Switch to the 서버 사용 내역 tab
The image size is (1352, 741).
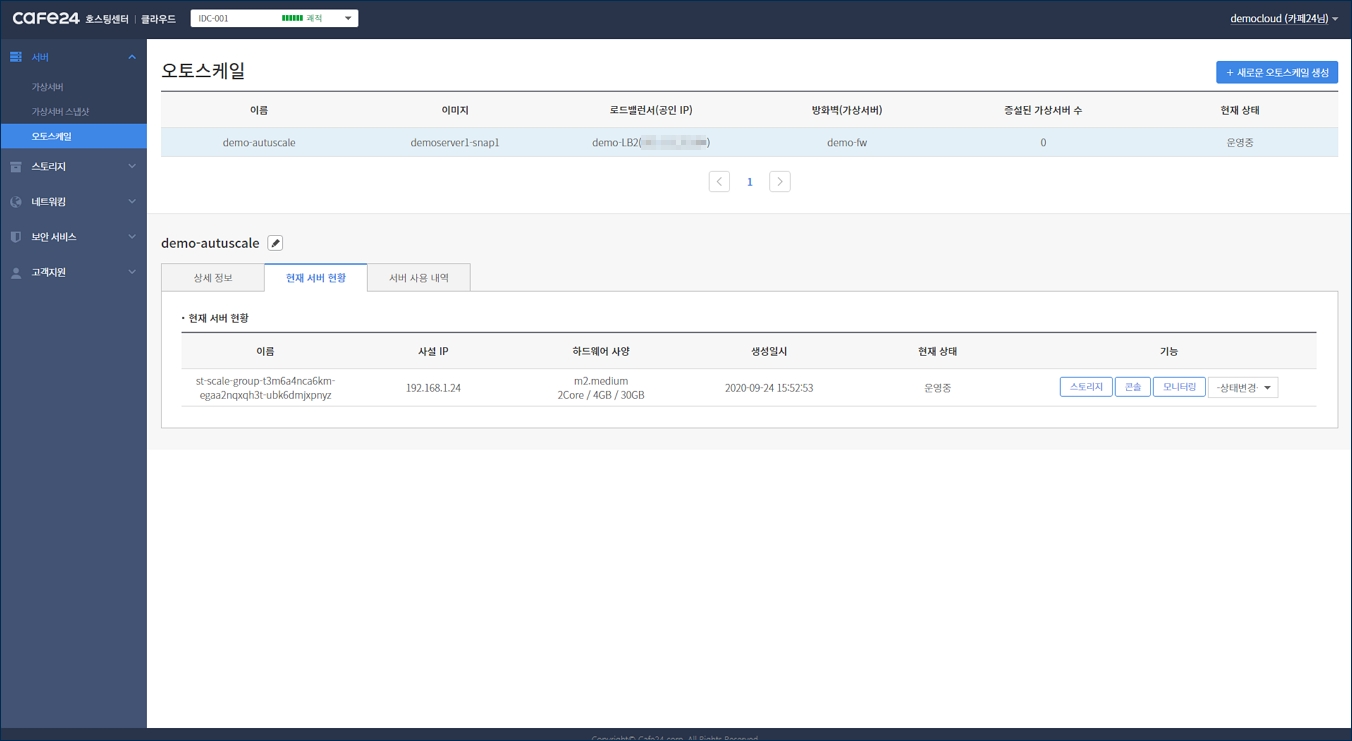pyautogui.click(x=419, y=278)
